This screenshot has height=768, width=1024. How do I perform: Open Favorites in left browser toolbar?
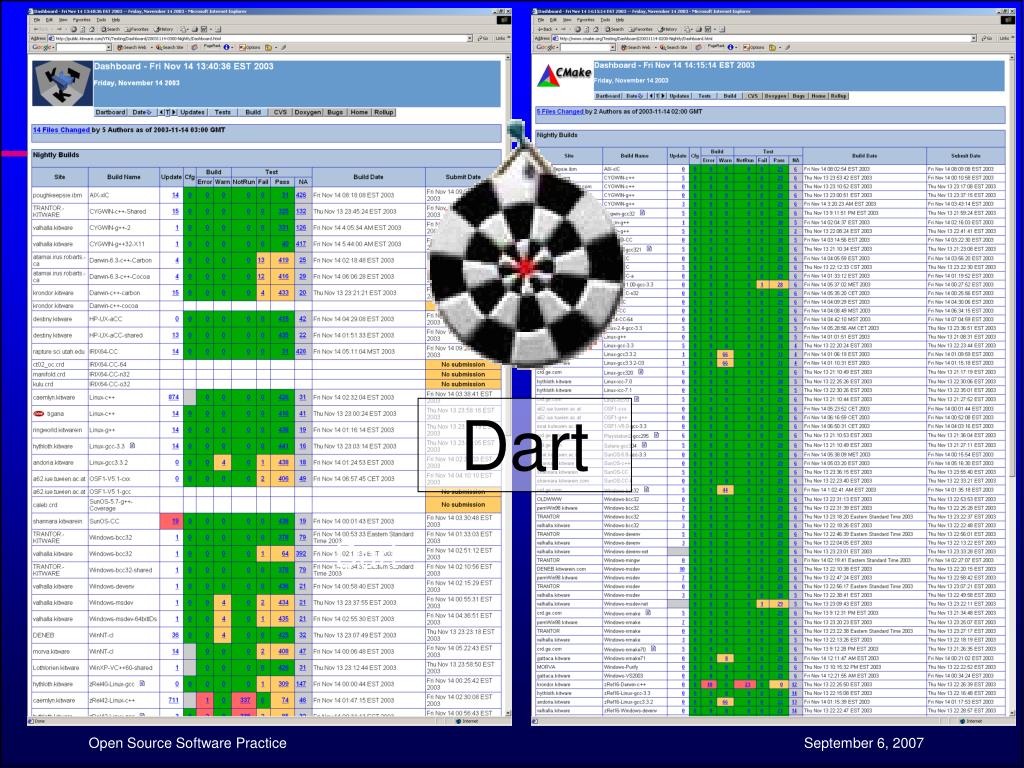point(136,29)
